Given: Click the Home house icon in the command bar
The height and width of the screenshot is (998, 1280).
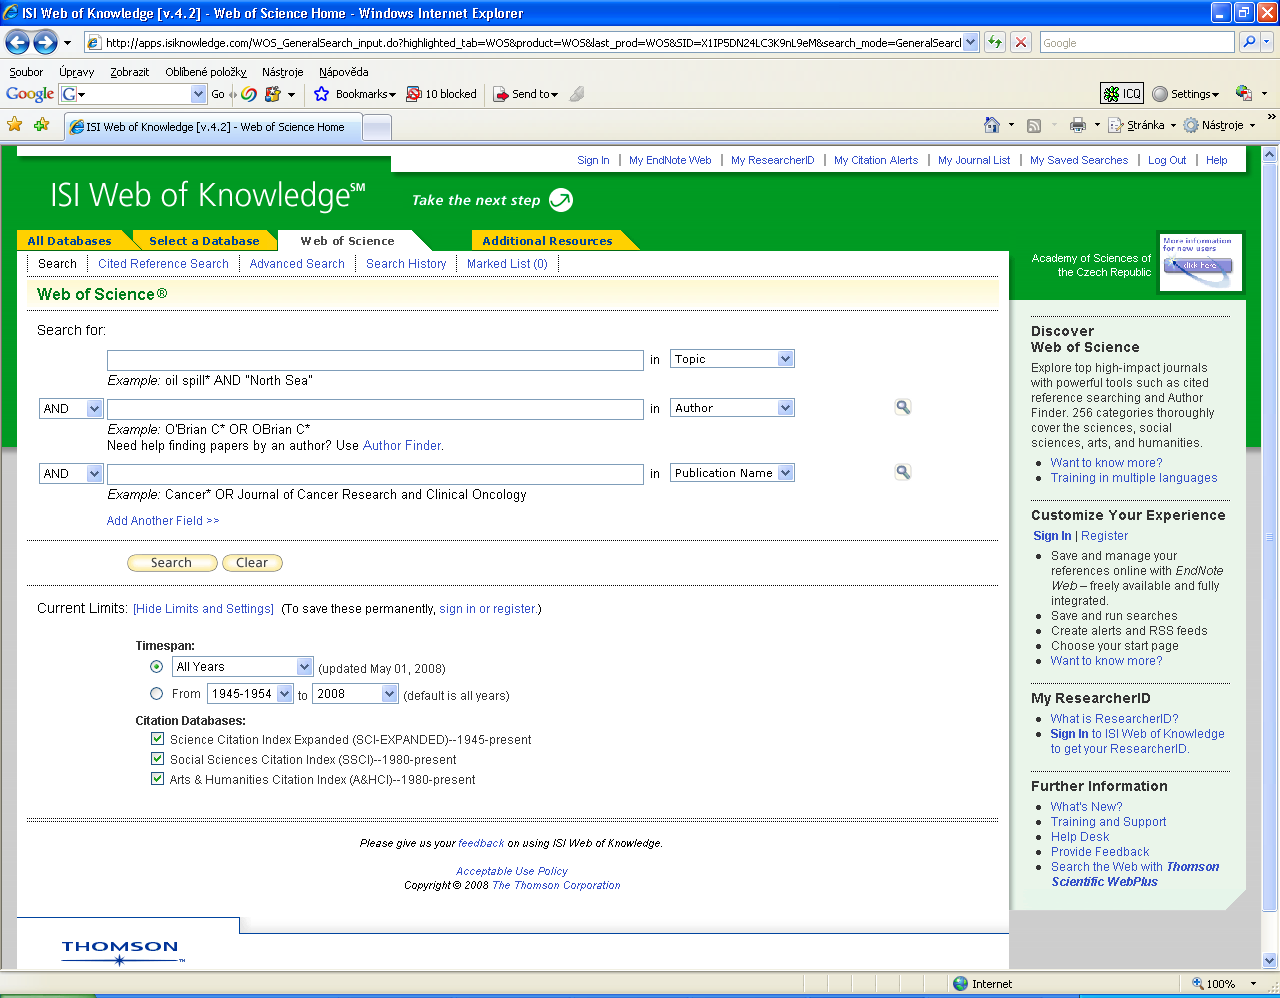Looking at the screenshot, I should 992,125.
